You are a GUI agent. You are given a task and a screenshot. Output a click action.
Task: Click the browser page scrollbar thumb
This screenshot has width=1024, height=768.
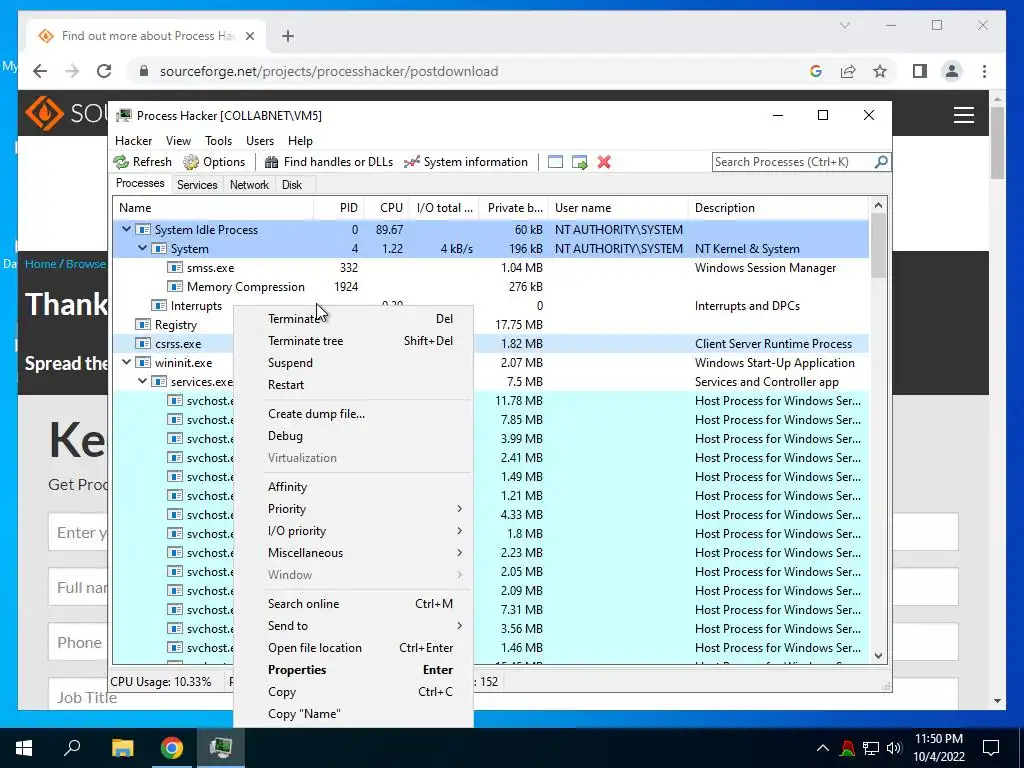click(997, 142)
